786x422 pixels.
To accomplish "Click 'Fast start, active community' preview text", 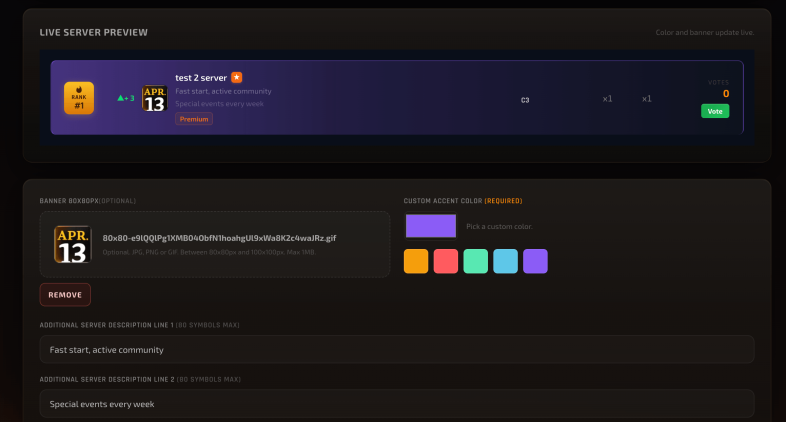I will tap(223, 91).
